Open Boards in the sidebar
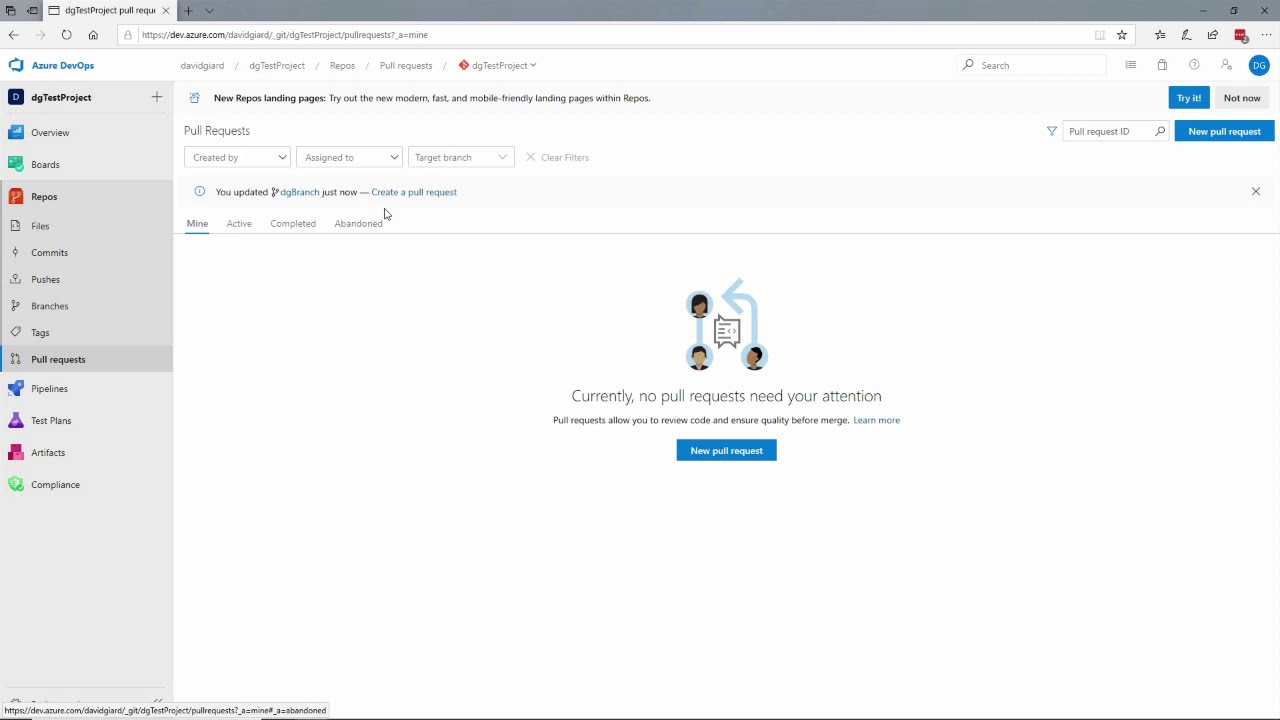 click(x=45, y=164)
